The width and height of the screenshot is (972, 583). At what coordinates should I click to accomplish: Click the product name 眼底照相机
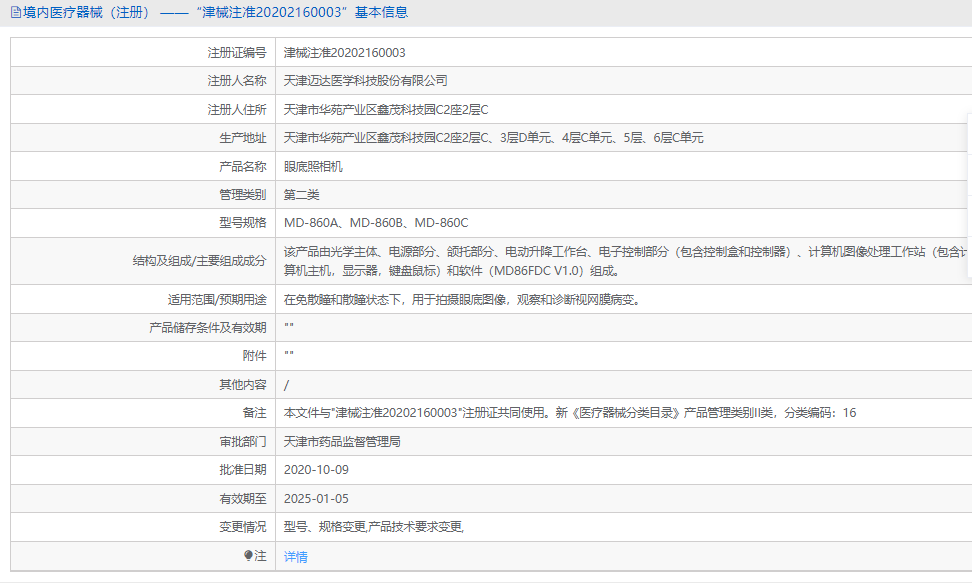pyautogui.click(x=313, y=167)
